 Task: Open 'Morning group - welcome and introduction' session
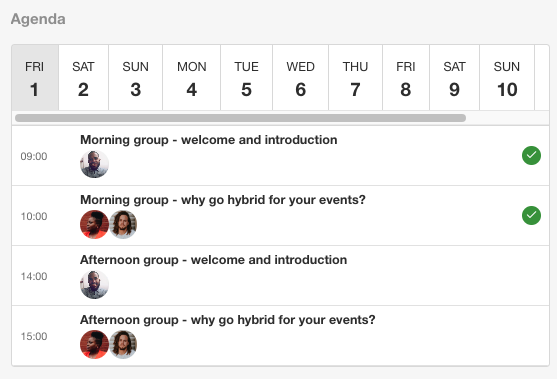point(209,140)
